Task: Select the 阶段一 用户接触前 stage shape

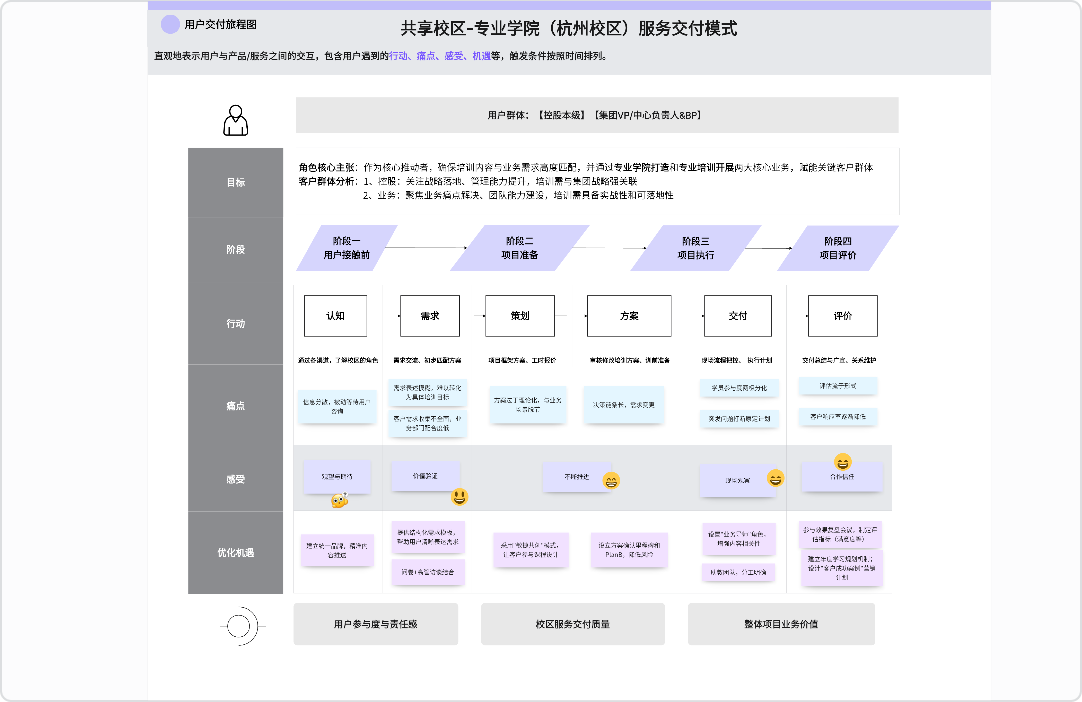Action: point(346,248)
